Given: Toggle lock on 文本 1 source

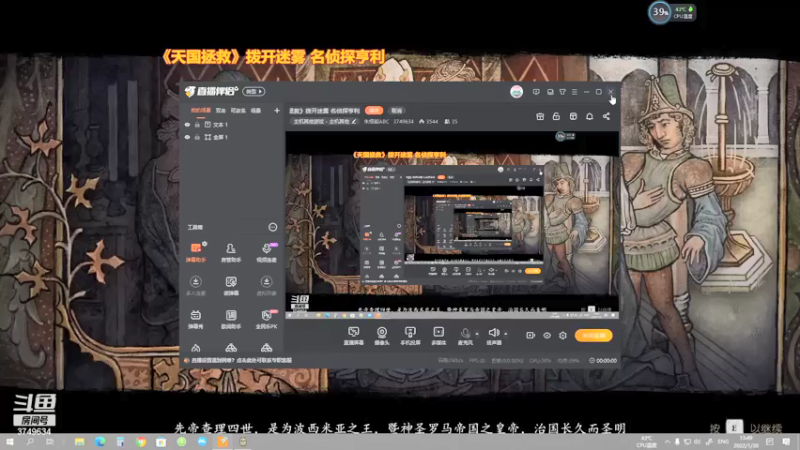Looking at the screenshot, I should (197, 124).
